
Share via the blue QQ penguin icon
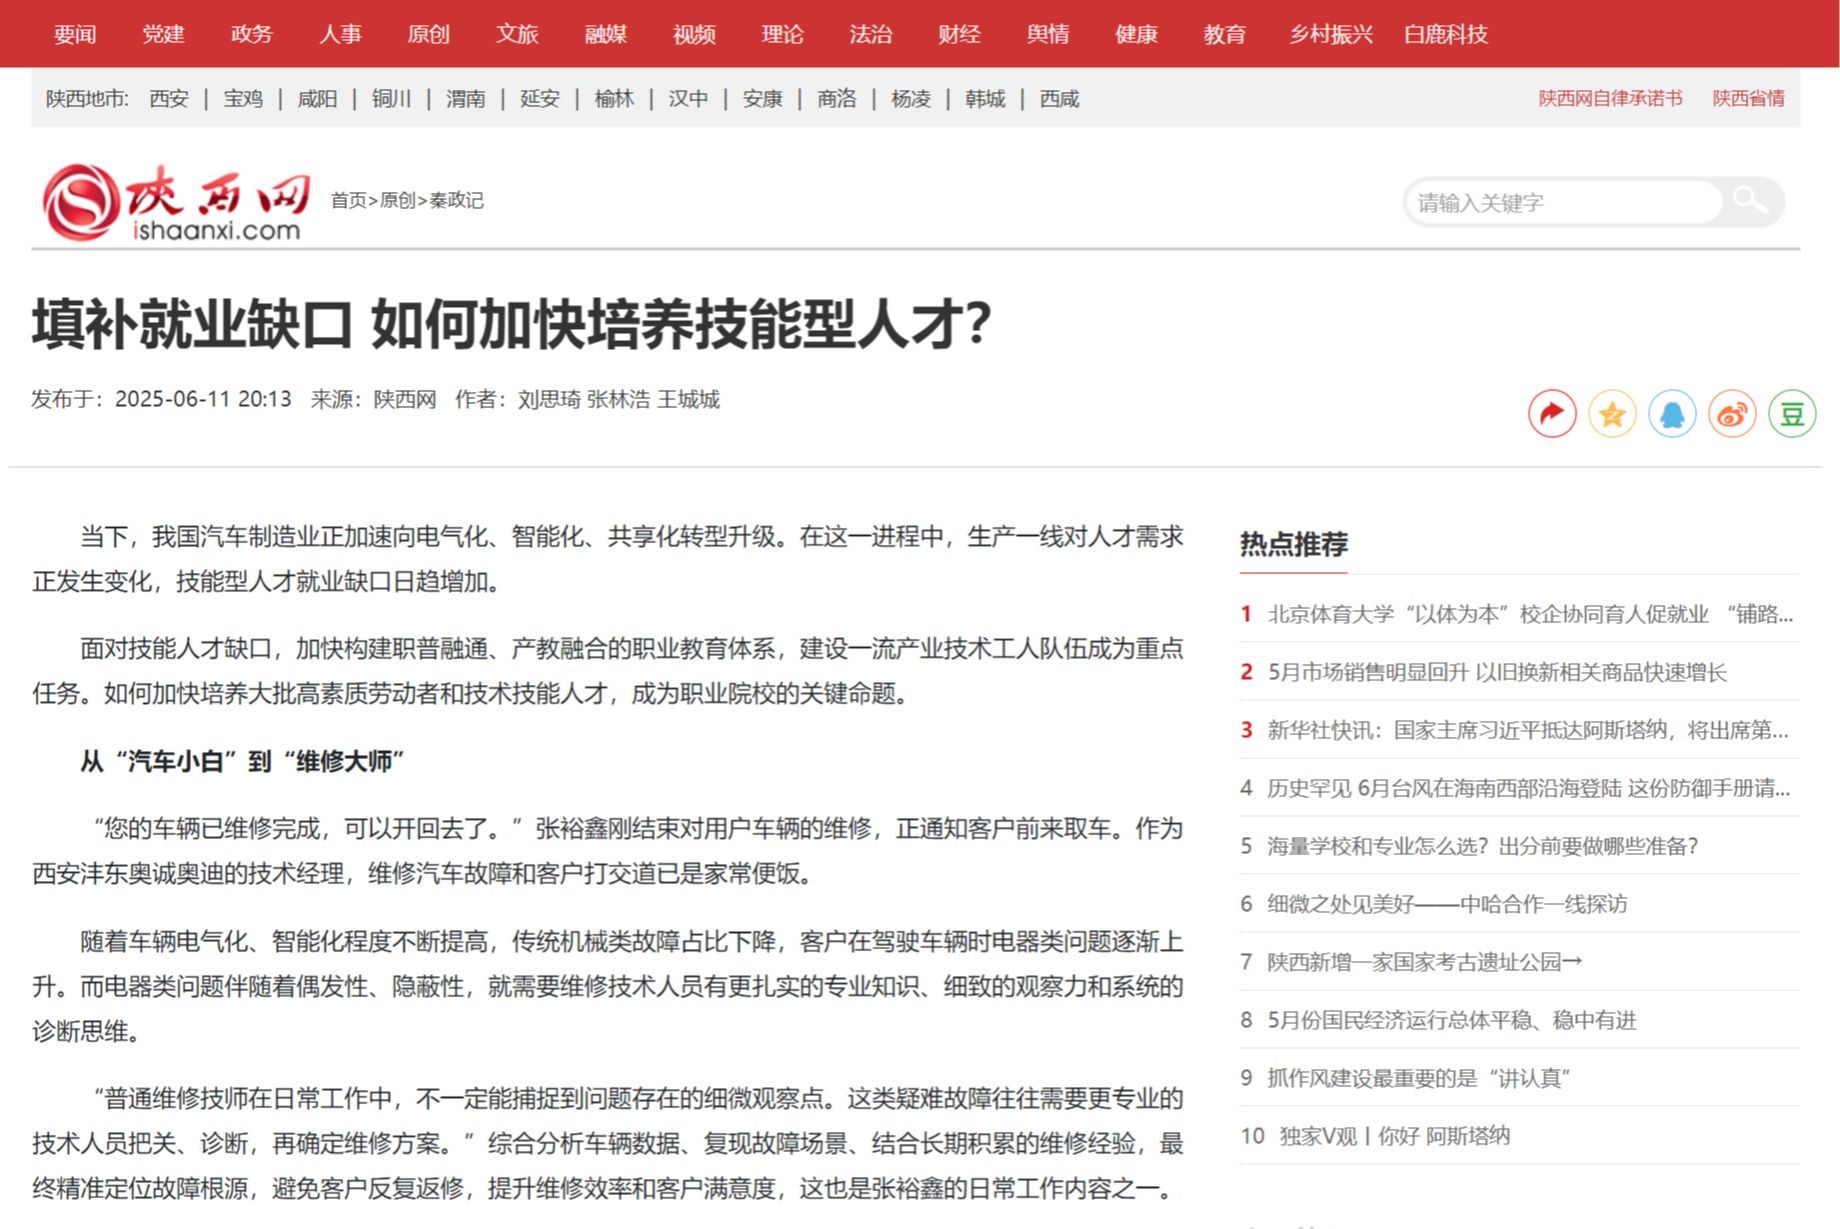[x=1672, y=414]
